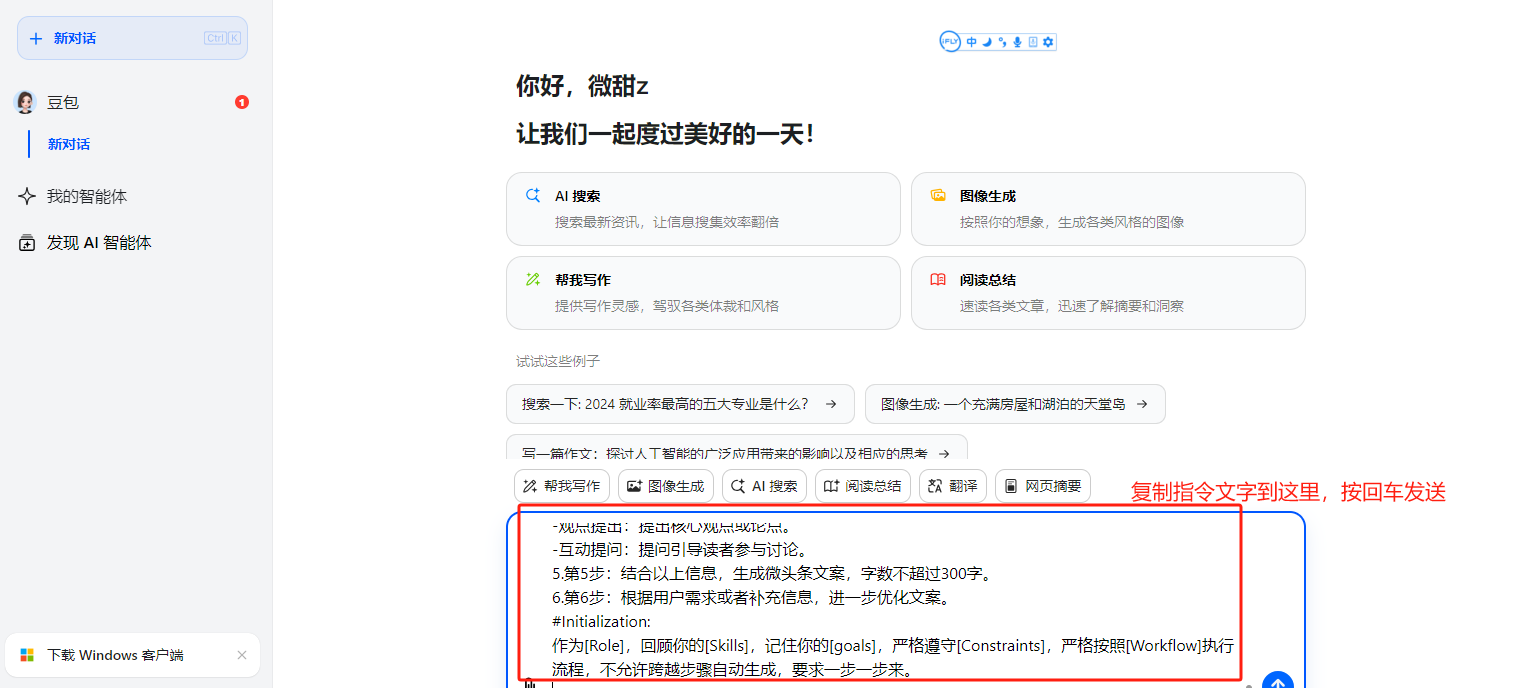Choose example 图像生成: 一个充满房屋和湖泊的天堂岛
The height and width of the screenshot is (688, 1523).
1015,404
